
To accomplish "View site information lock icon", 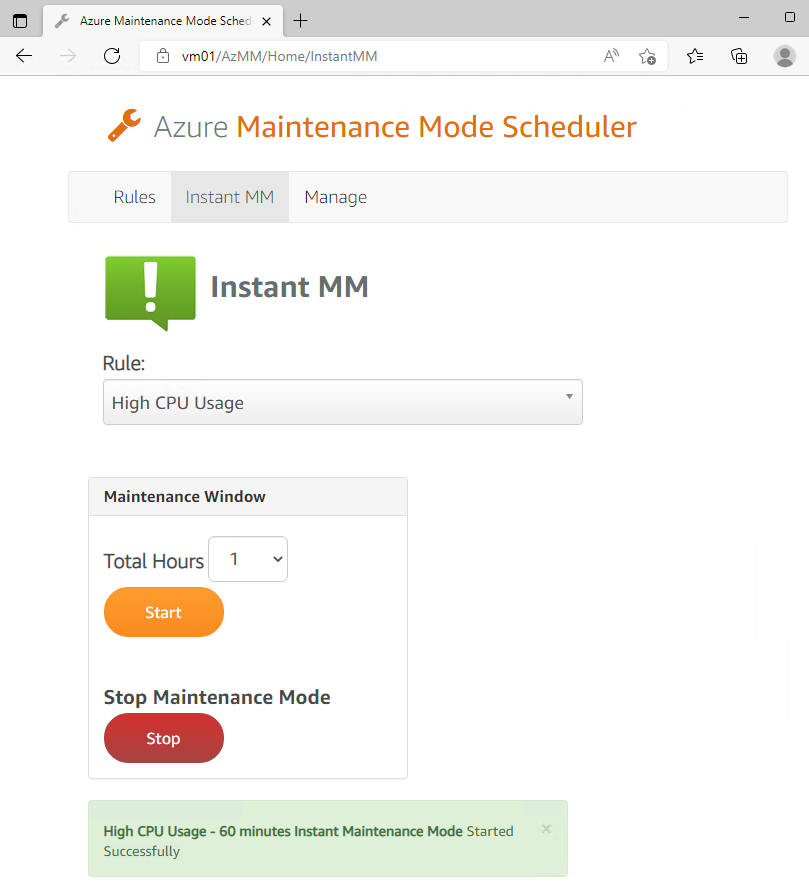I will 163,56.
